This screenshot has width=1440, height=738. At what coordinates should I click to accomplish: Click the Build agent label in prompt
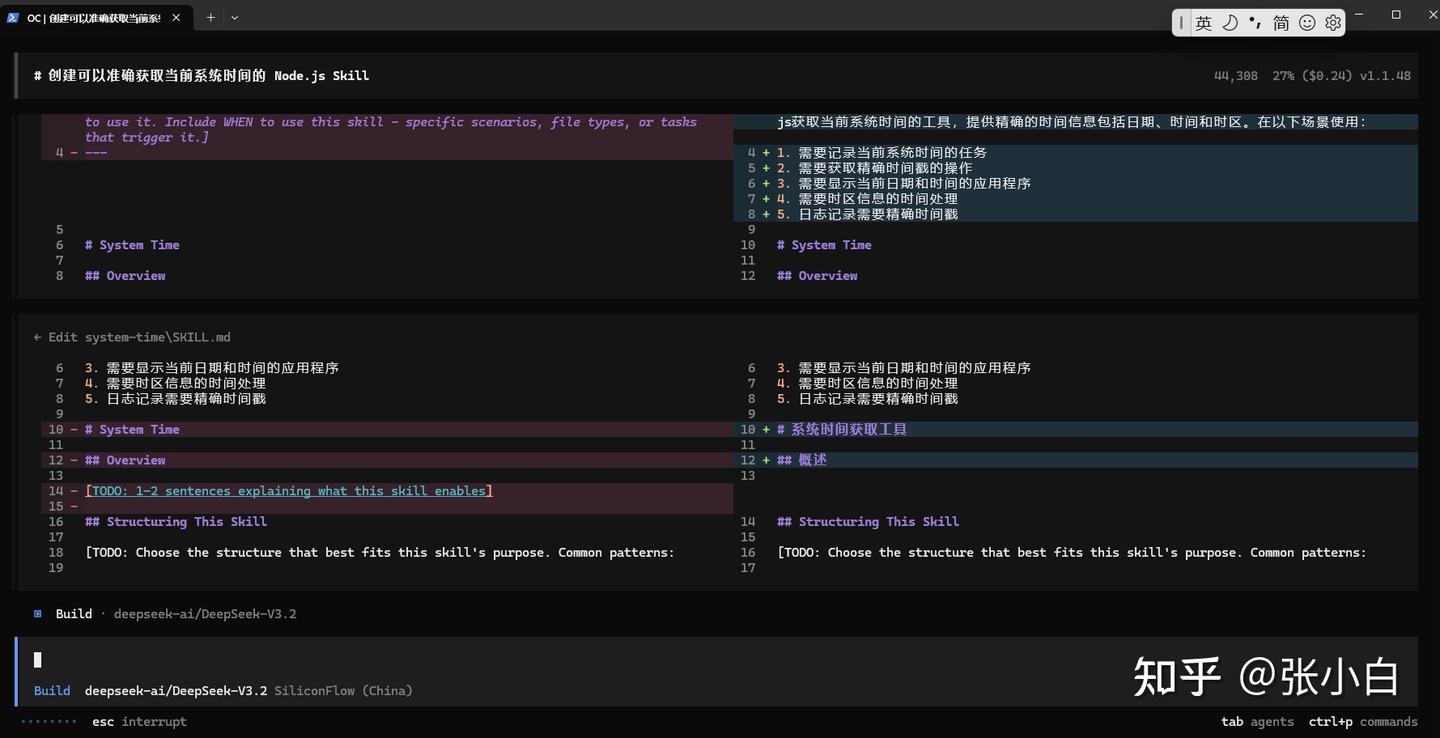pos(52,691)
